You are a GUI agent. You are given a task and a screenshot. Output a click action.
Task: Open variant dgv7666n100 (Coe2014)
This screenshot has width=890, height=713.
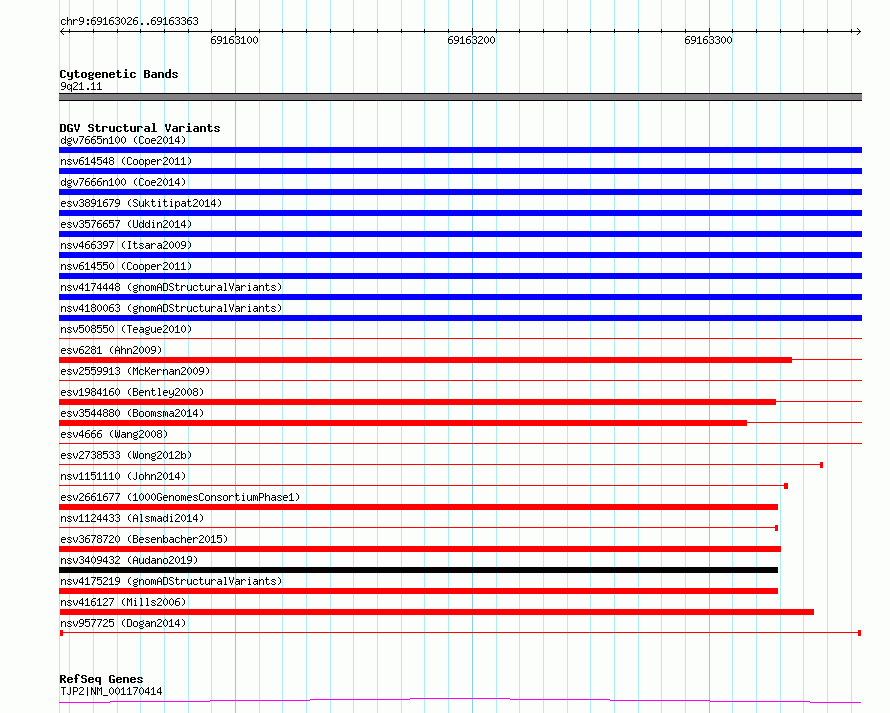tap(123, 182)
